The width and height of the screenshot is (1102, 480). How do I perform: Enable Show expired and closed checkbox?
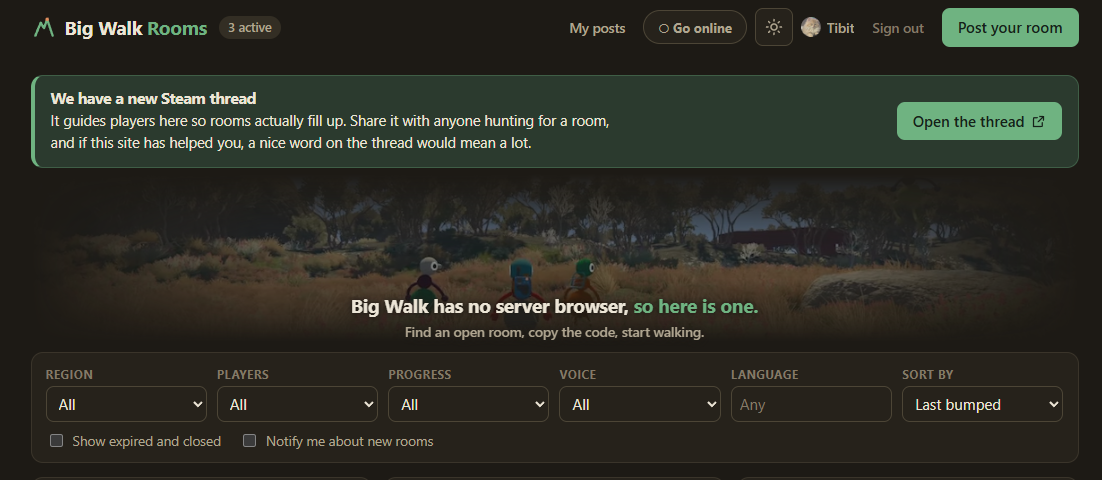pos(56,441)
